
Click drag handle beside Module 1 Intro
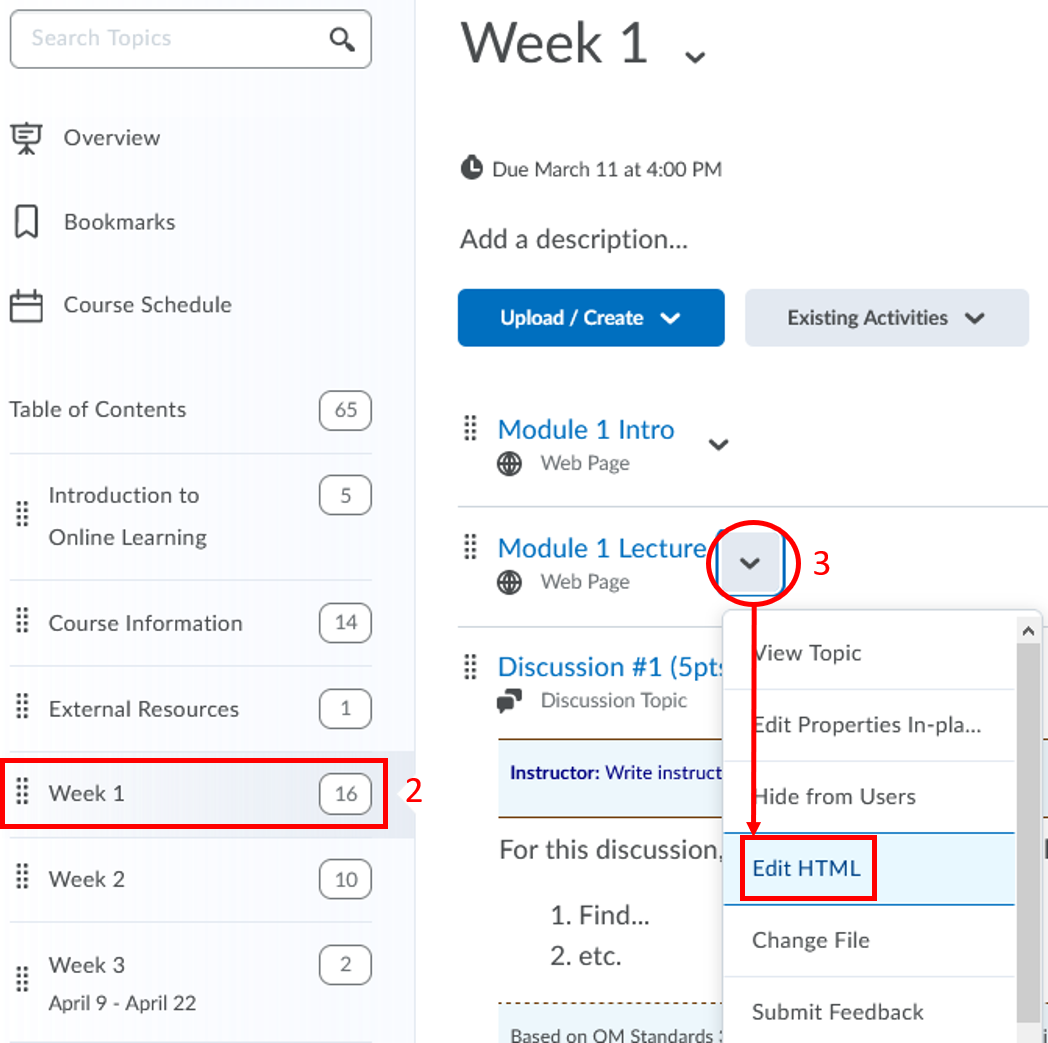pyautogui.click(x=470, y=430)
